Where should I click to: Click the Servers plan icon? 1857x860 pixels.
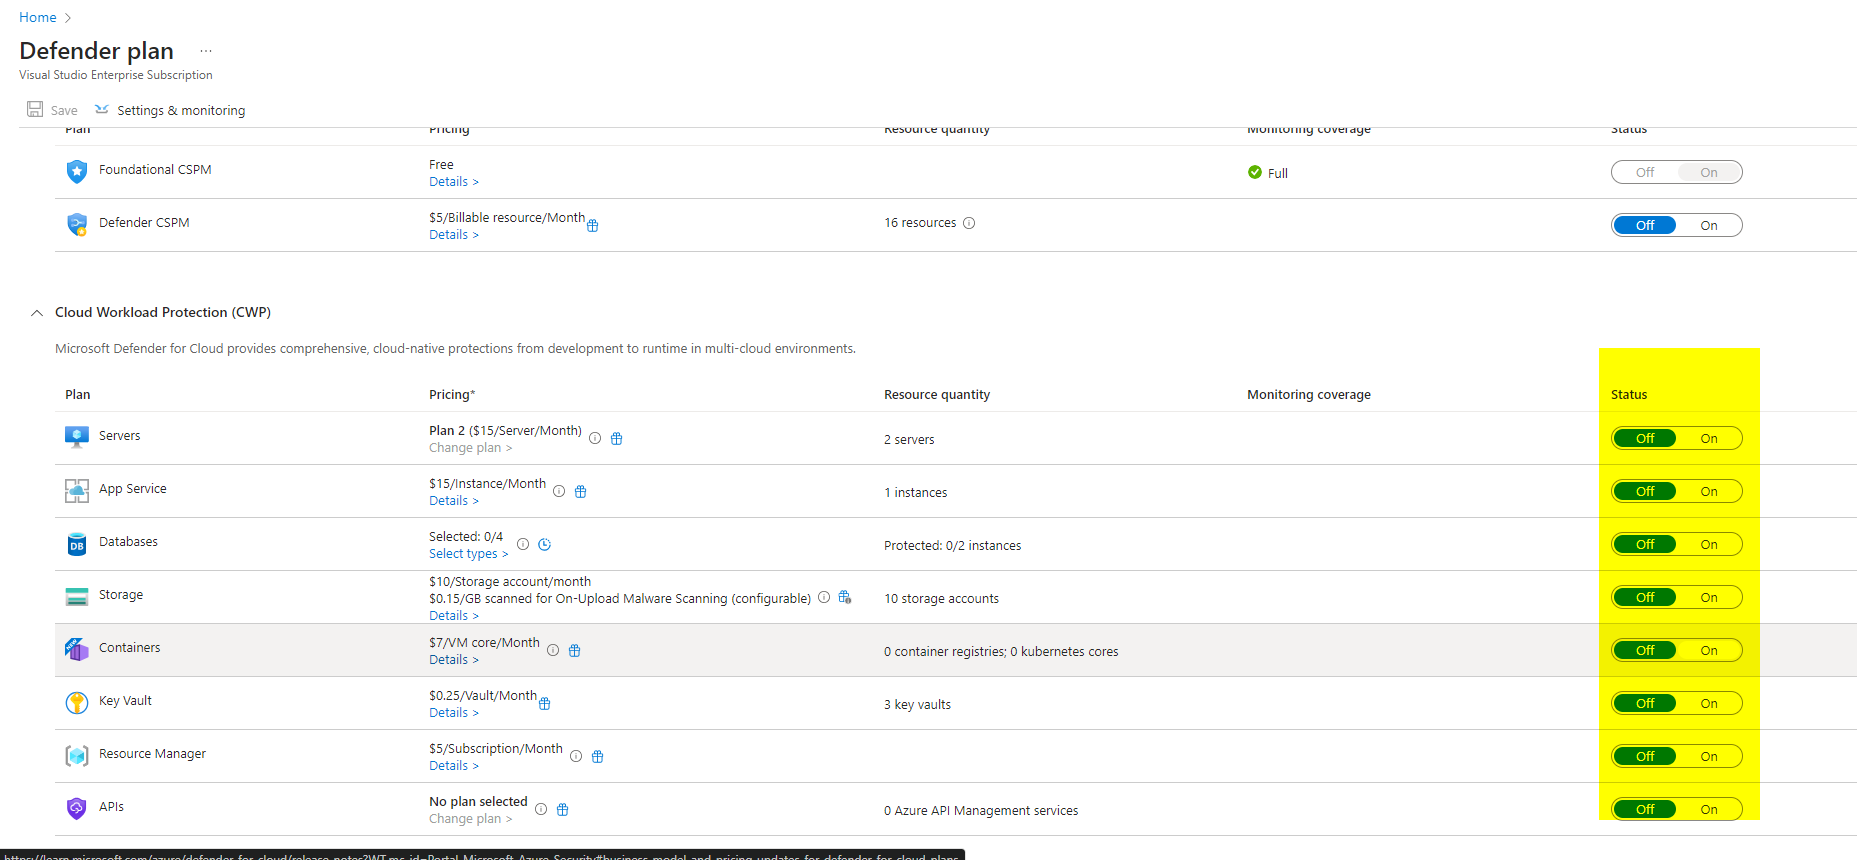point(77,437)
